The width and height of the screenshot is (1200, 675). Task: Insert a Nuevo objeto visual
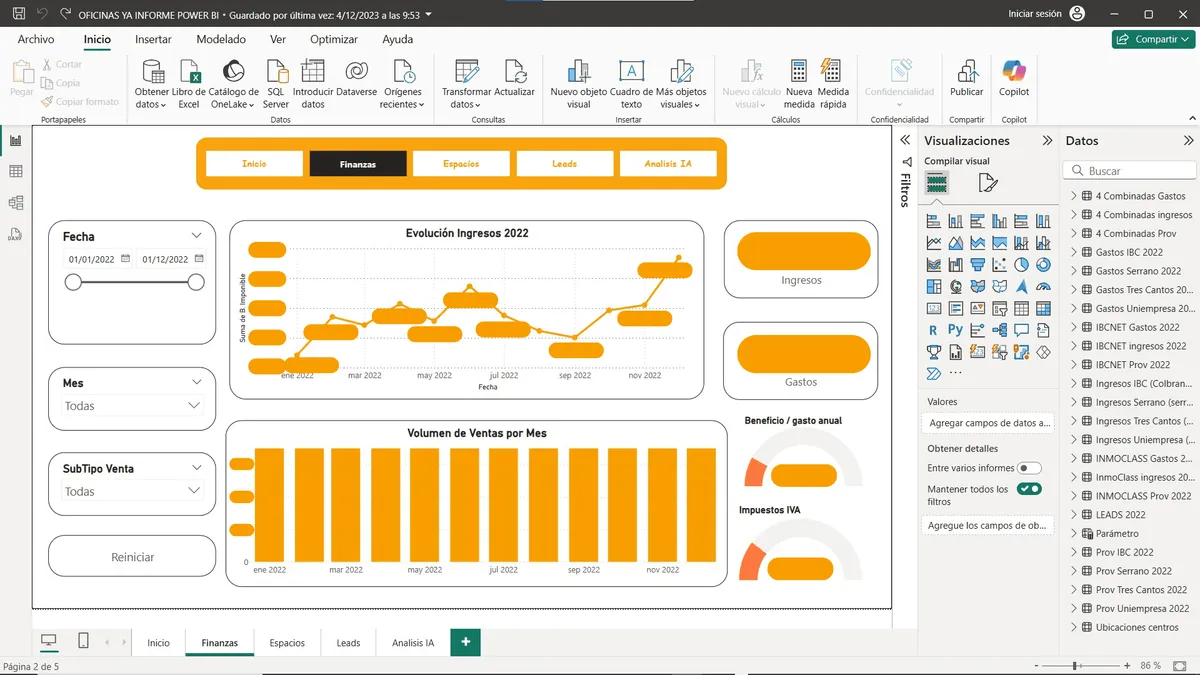[x=578, y=84]
